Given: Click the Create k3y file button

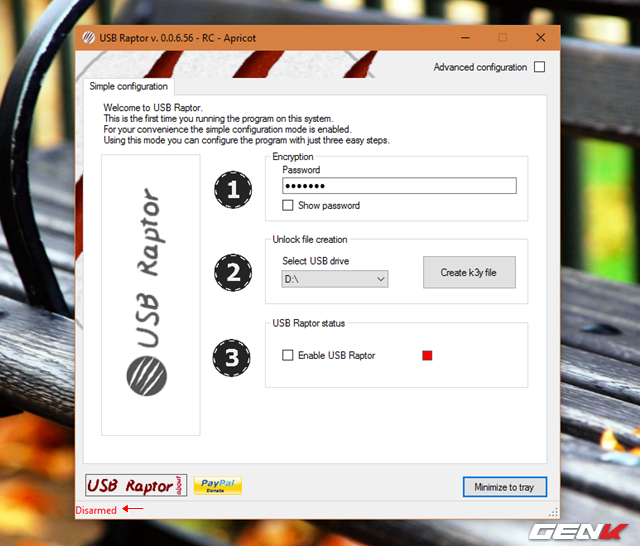Looking at the screenshot, I should click(469, 272).
